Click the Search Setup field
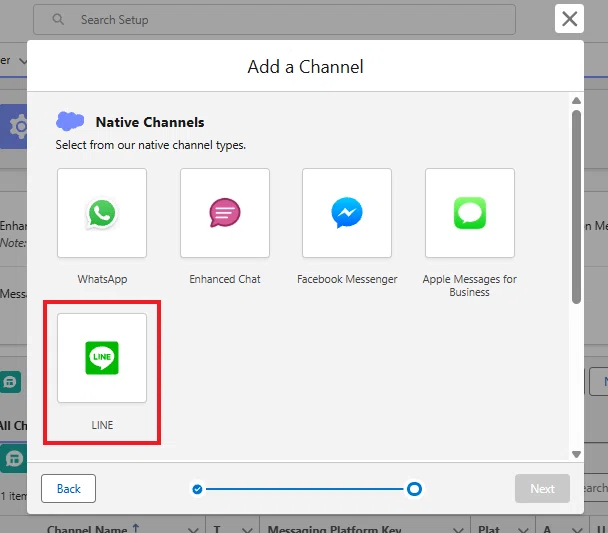The width and height of the screenshot is (608, 533). point(275,20)
